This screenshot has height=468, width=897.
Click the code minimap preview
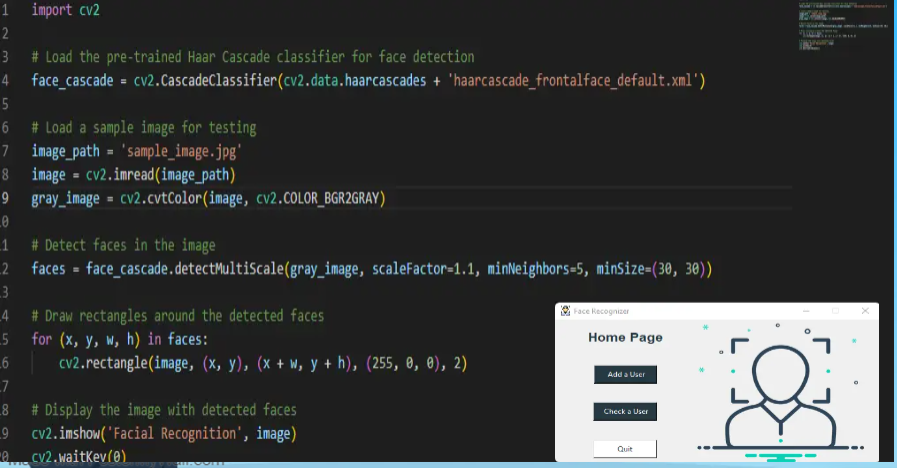(843, 26)
